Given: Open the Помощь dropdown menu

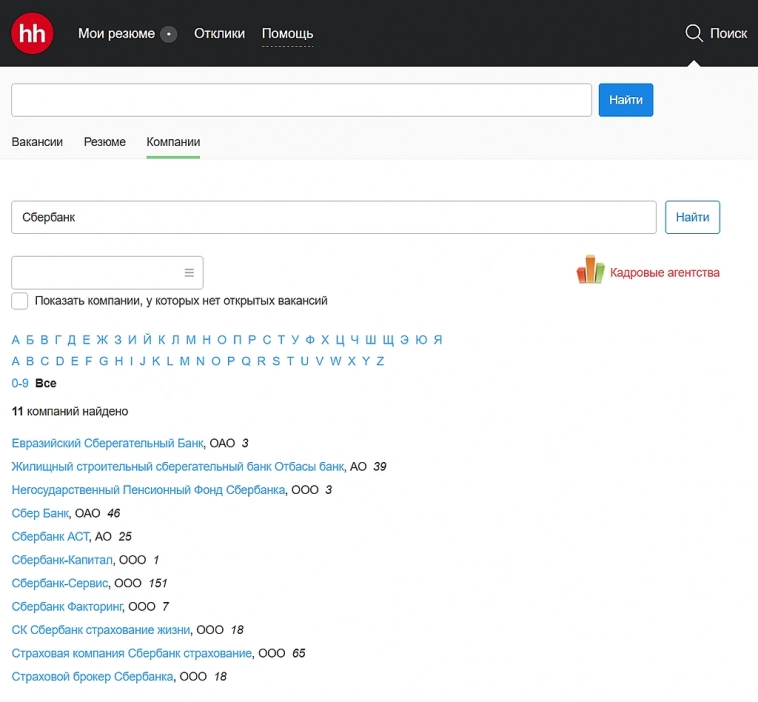Looking at the screenshot, I should tap(287, 33).
